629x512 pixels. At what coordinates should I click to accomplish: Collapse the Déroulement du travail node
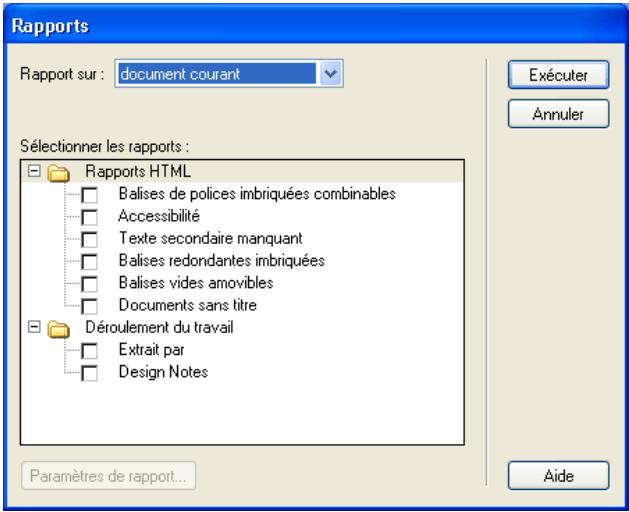pos(34,327)
